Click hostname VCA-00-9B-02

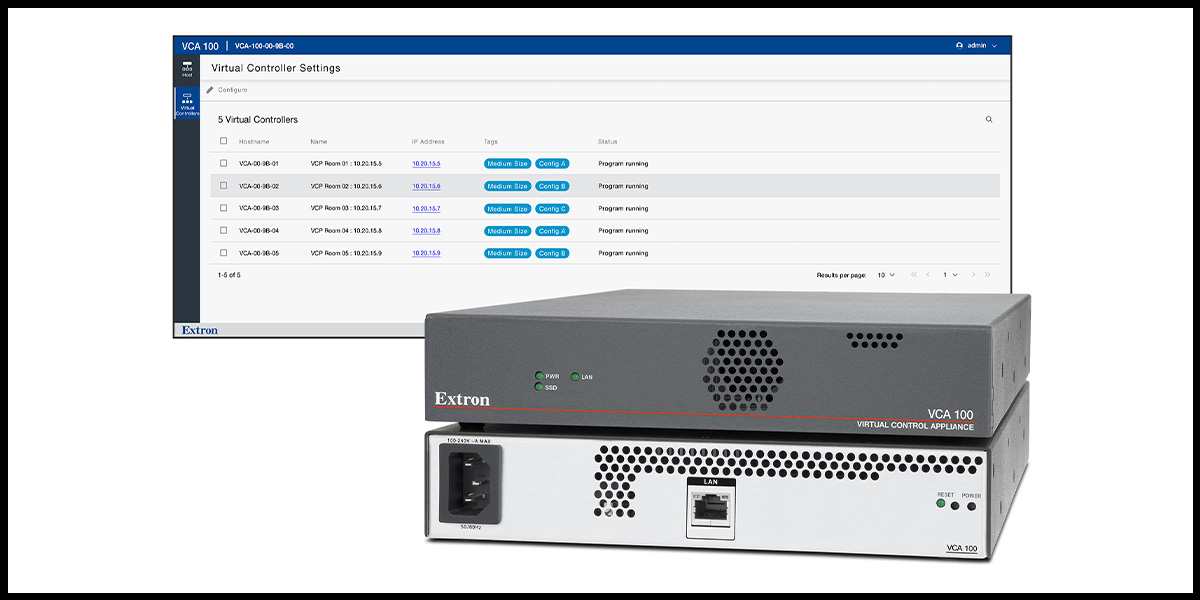coord(259,186)
